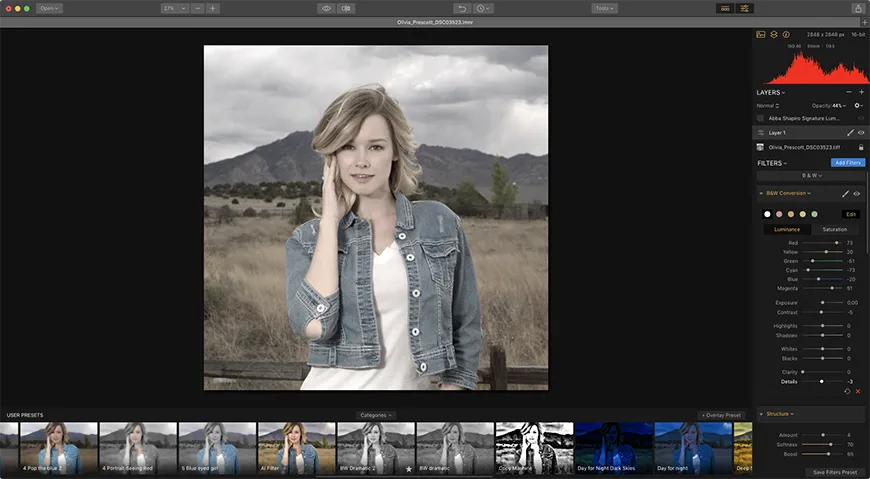Toggle visibility of the B&W Conversion filter
This screenshot has height=479, width=870.
(x=857, y=193)
